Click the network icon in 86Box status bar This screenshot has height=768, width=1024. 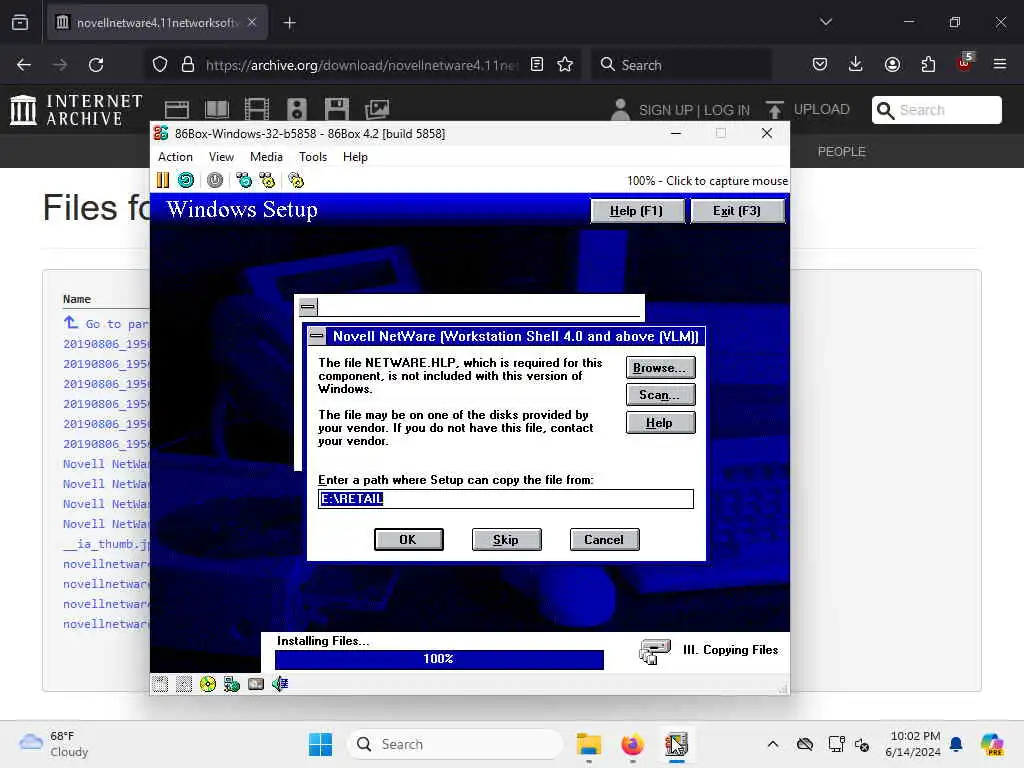pos(231,684)
